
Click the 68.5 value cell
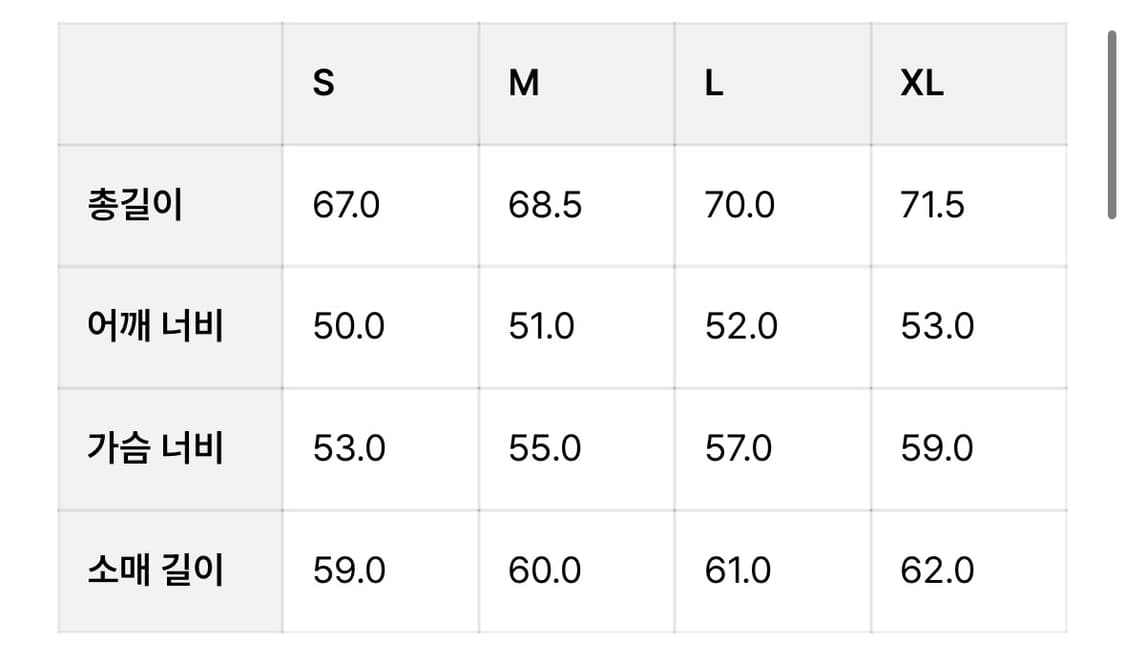[x=545, y=206]
